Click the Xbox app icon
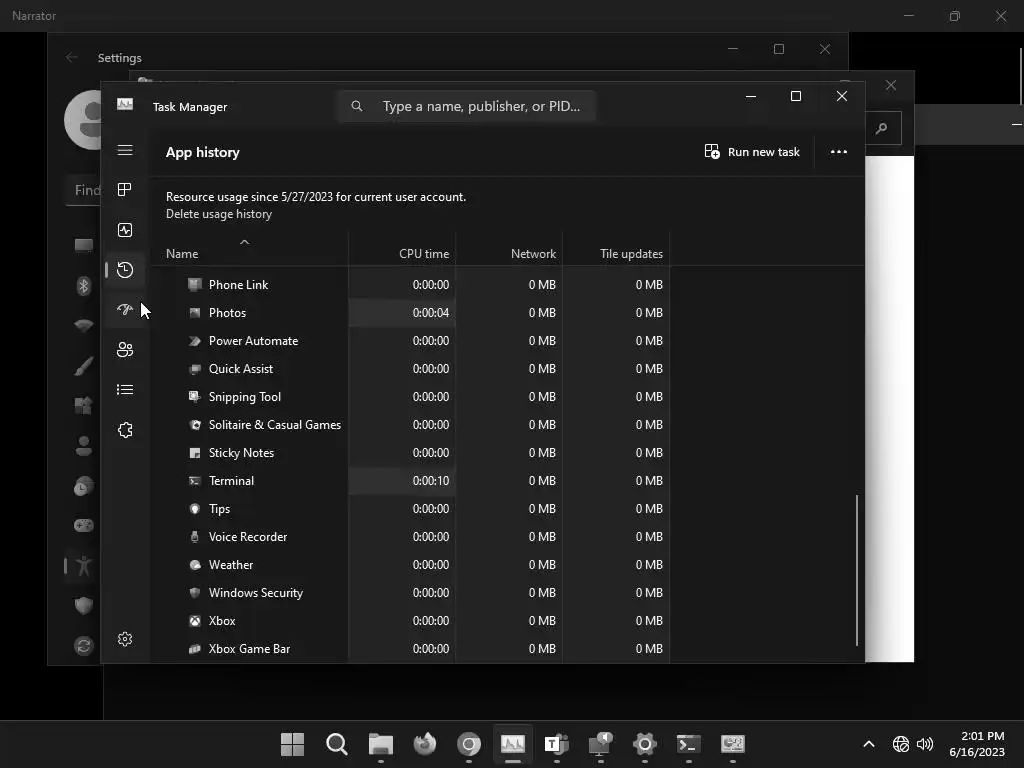1024x768 pixels. [x=195, y=620]
